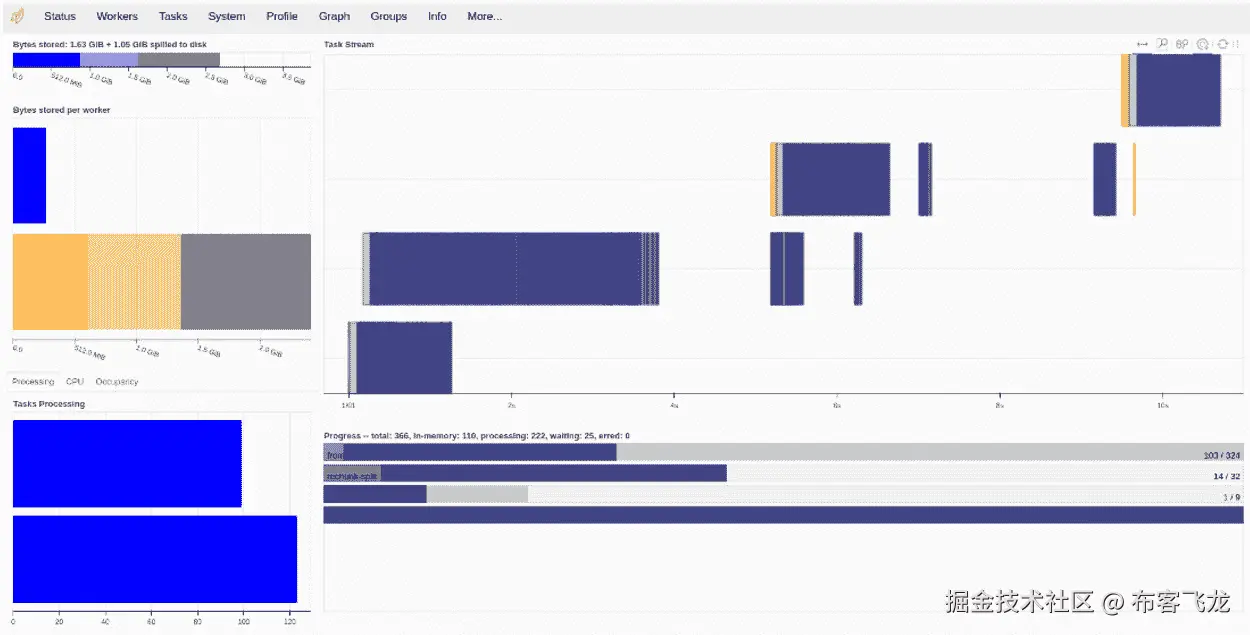Screen dimensions: 1250x635
Task: Open the Status page
Action: (60, 16)
